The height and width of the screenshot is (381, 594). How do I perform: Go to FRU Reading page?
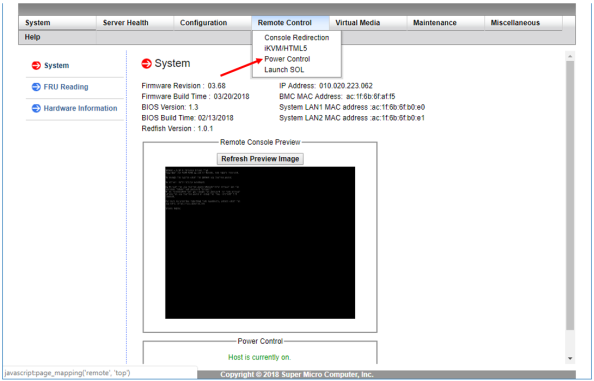point(66,87)
